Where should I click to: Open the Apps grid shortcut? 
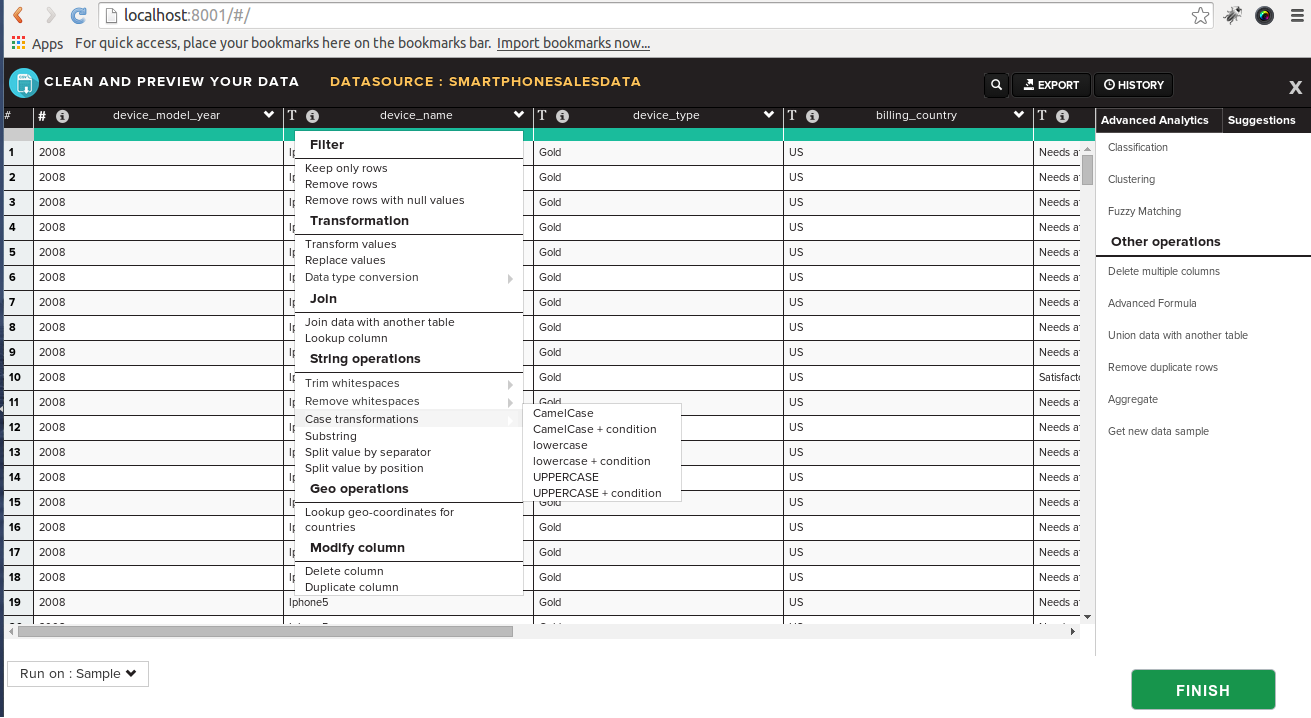pos(37,43)
